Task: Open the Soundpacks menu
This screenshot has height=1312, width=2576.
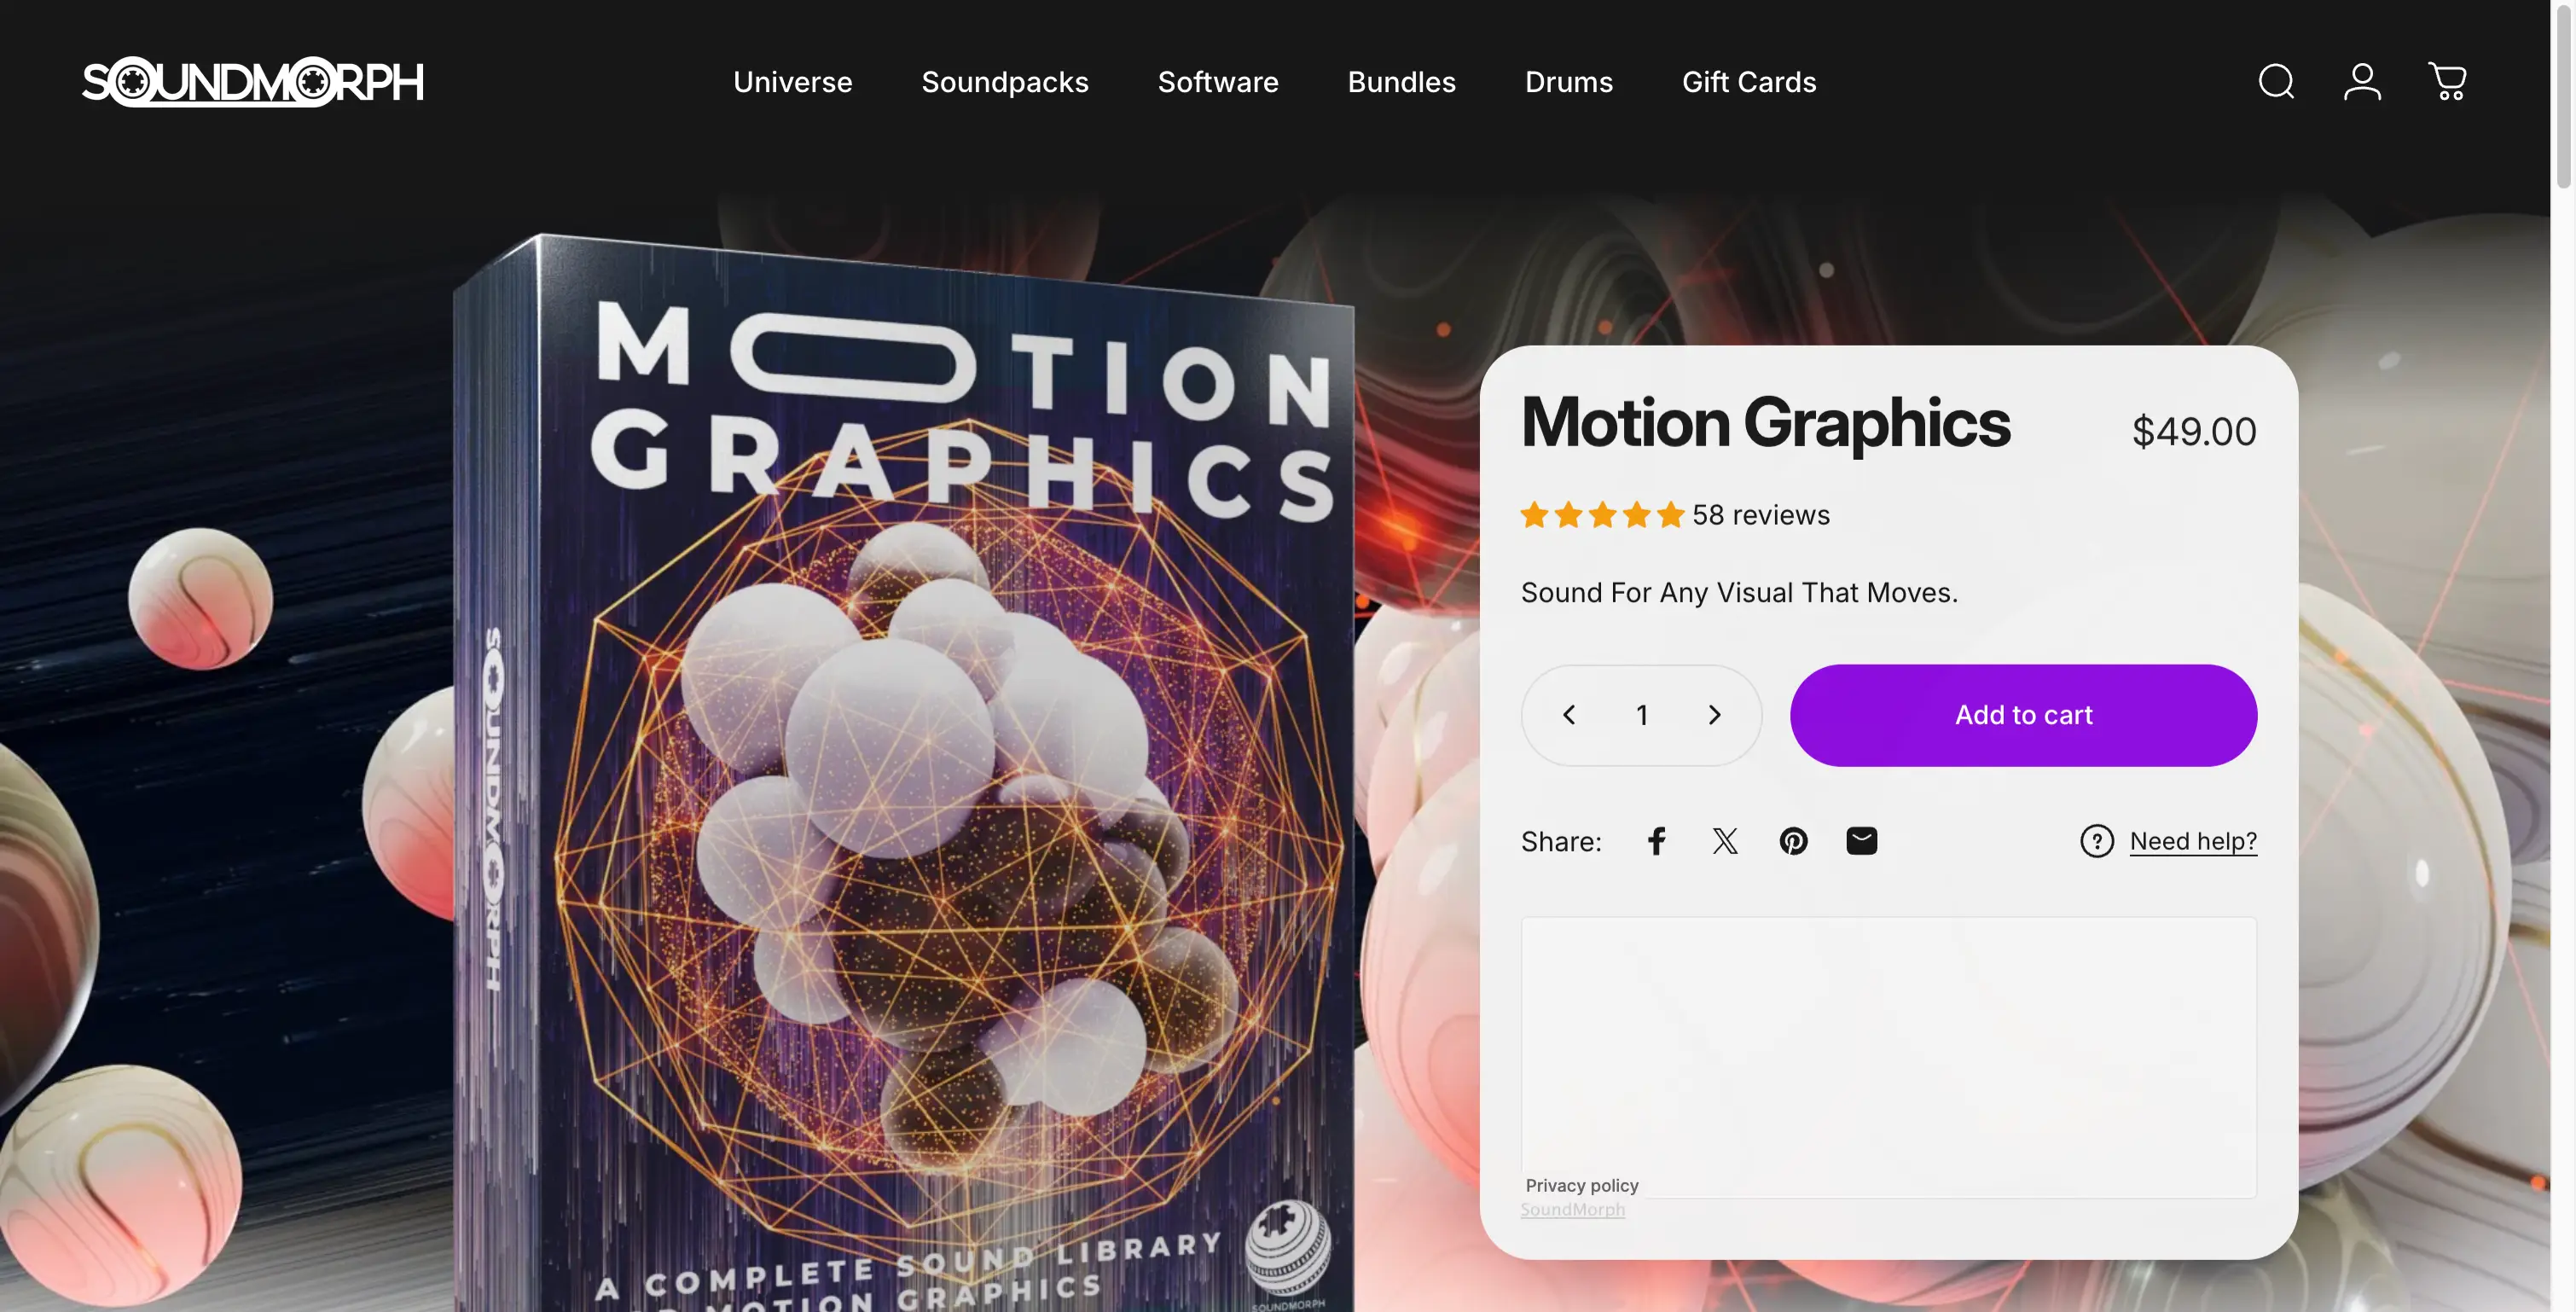Action: click(x=1005, y=82)
